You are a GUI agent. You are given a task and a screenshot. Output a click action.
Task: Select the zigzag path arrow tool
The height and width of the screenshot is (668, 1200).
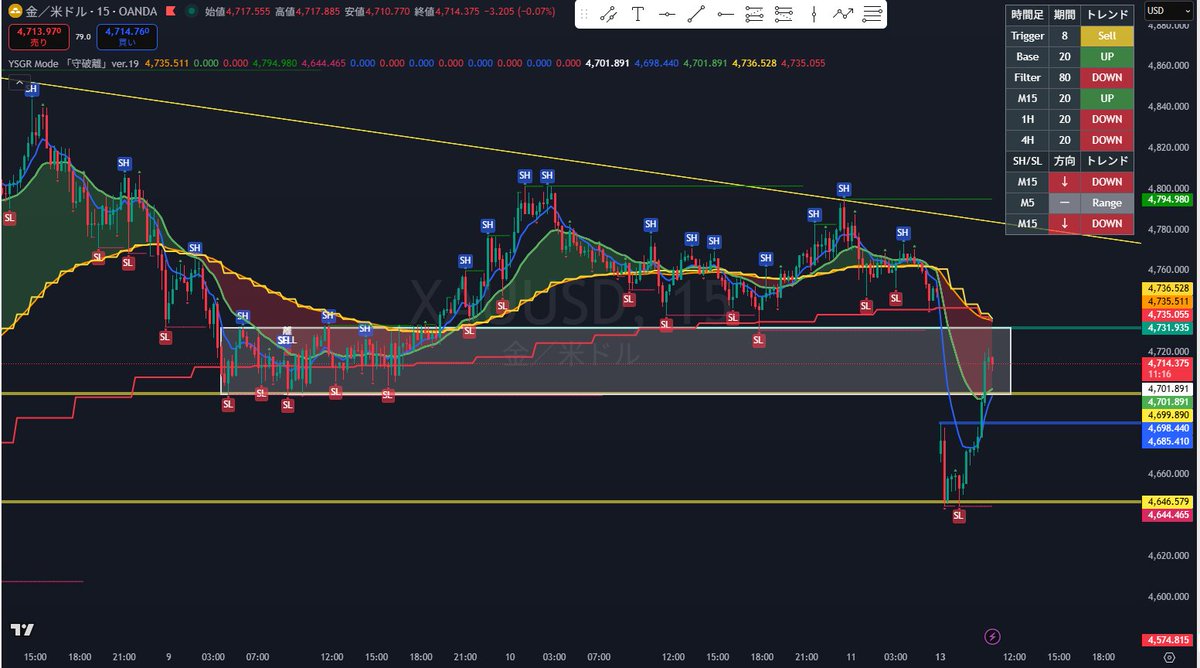click(x=844, y=14)
